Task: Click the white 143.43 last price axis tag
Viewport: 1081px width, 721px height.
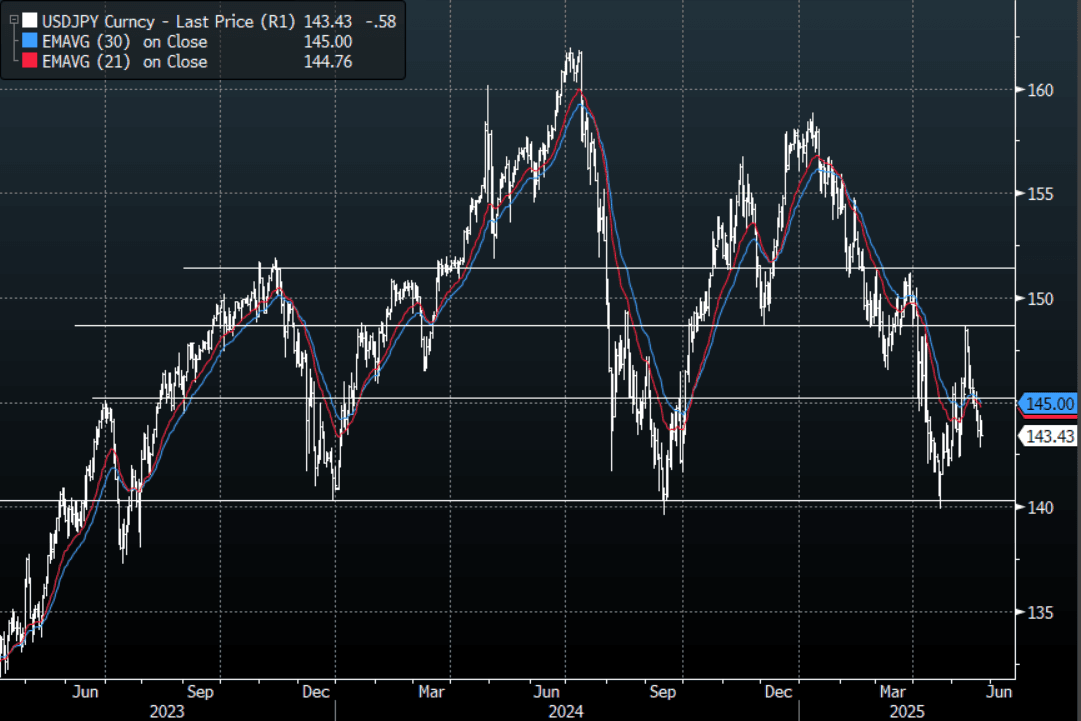Action: tap(1050, 436)
